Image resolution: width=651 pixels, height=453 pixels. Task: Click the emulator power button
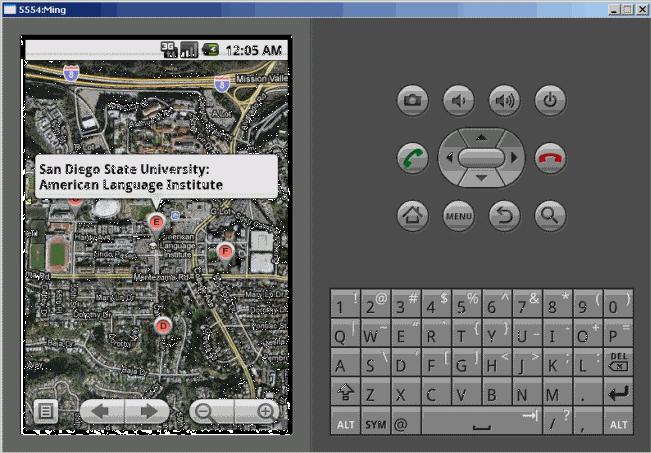click(550, 100)
